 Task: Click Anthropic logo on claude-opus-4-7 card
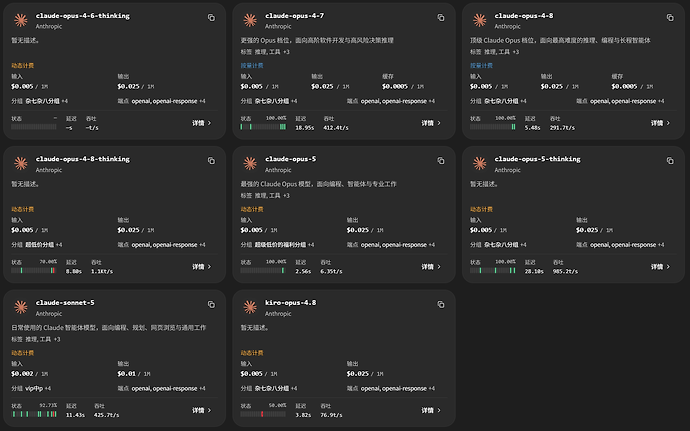pyautogui.click(x=250, y=20)
